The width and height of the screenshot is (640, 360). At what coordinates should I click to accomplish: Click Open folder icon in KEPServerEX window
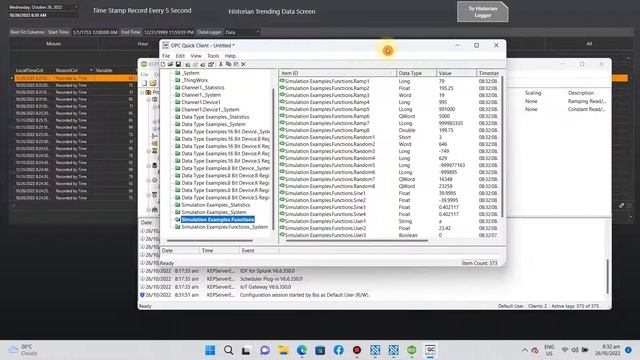(153, 83)
